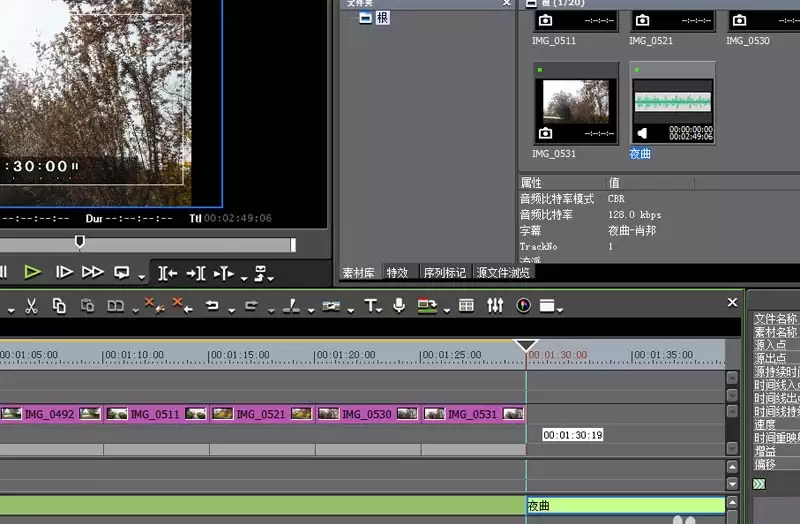Image resolution: width=800 pixels, height=524 pixels.
Task: Open the audio mixer sliders icon
Action: click(495, 306)
